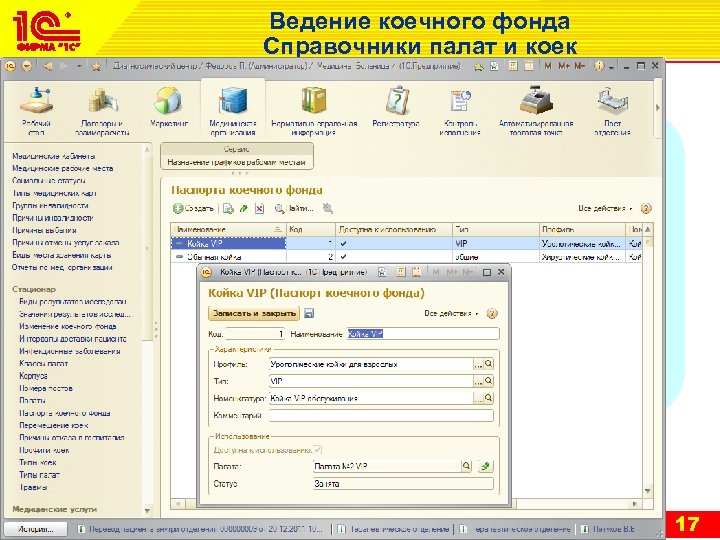Click the Найти... button
720x540 pixels.
click(294, 209)
